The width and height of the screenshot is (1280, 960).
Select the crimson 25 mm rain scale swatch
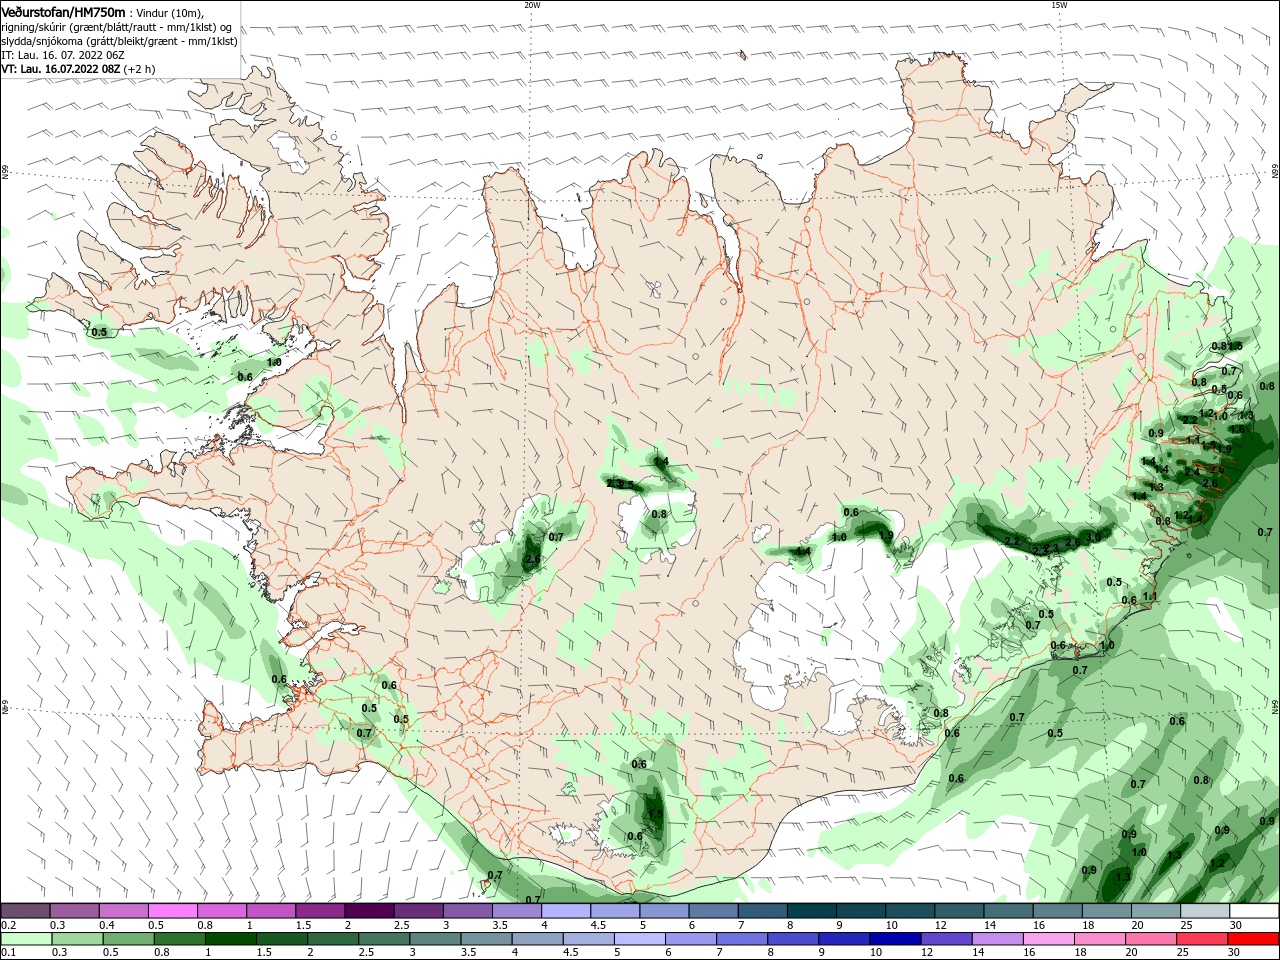[x=1201, y=939]
